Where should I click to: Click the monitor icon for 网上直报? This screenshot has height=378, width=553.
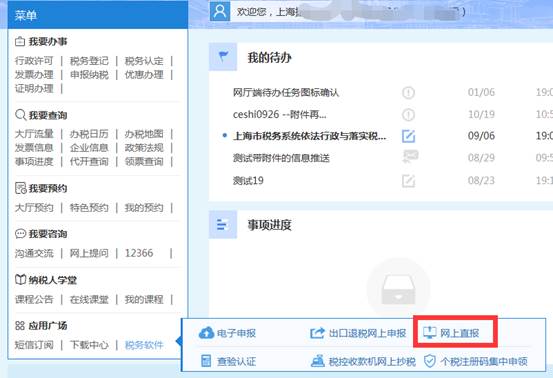pos(430,332)
